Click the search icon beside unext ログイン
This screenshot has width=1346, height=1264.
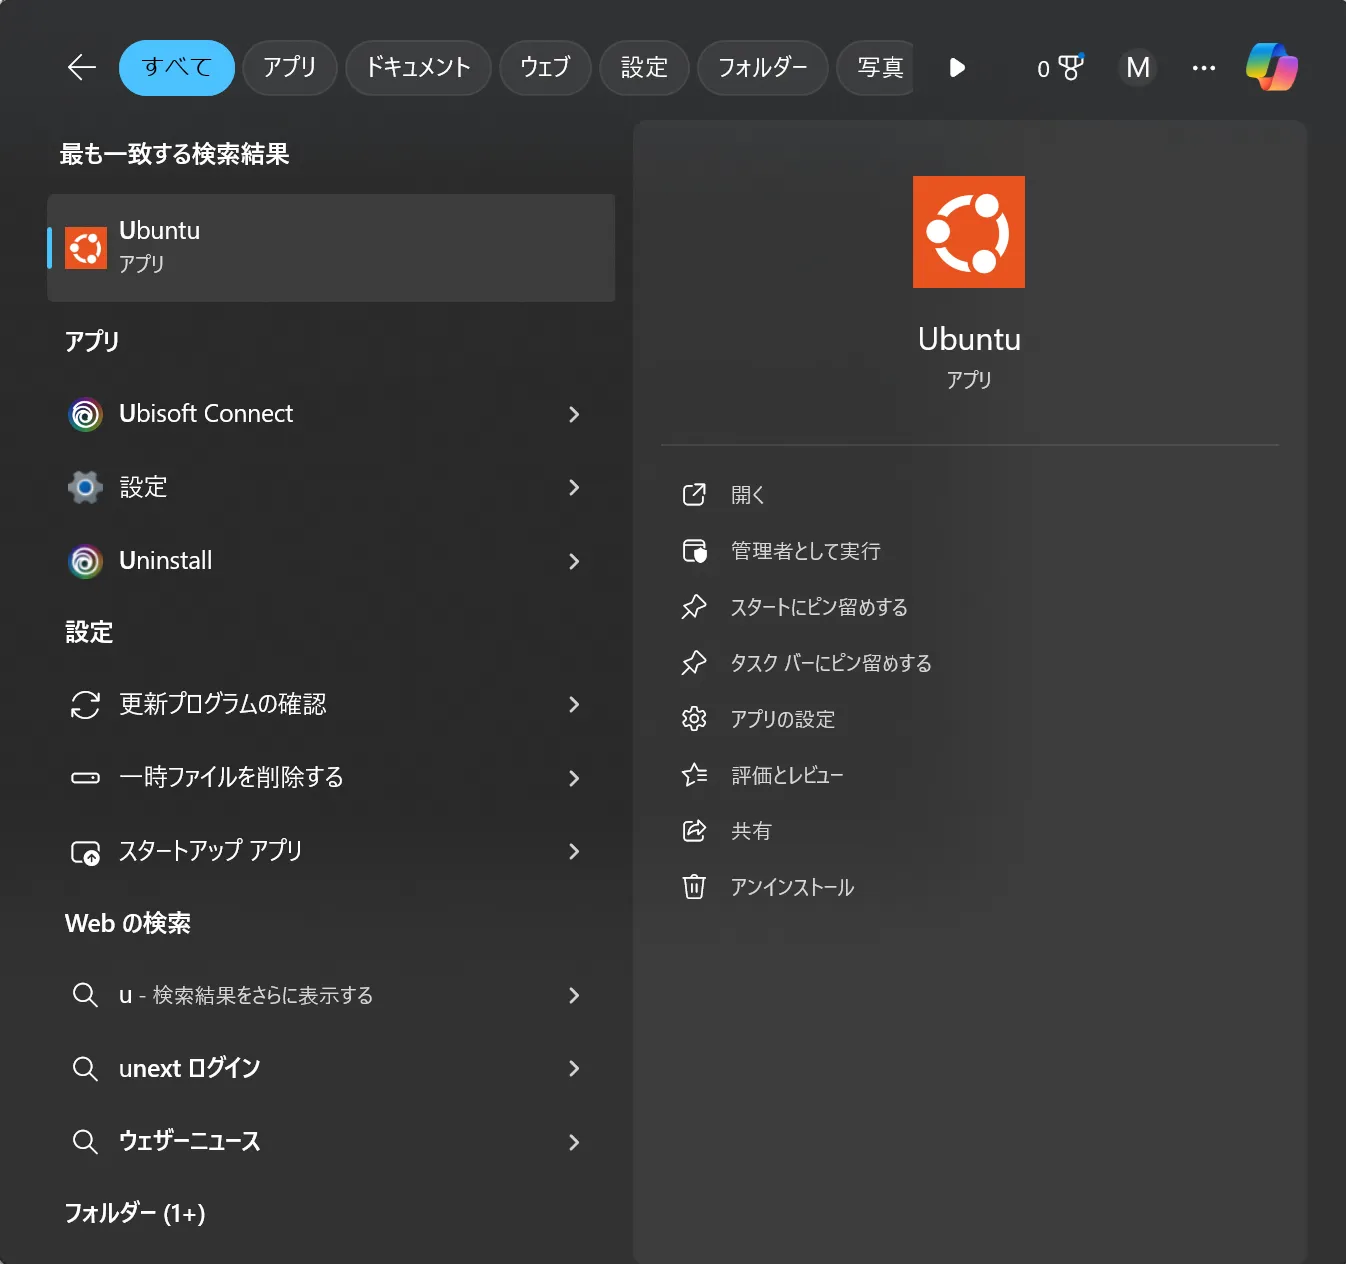coord(85,1069)
